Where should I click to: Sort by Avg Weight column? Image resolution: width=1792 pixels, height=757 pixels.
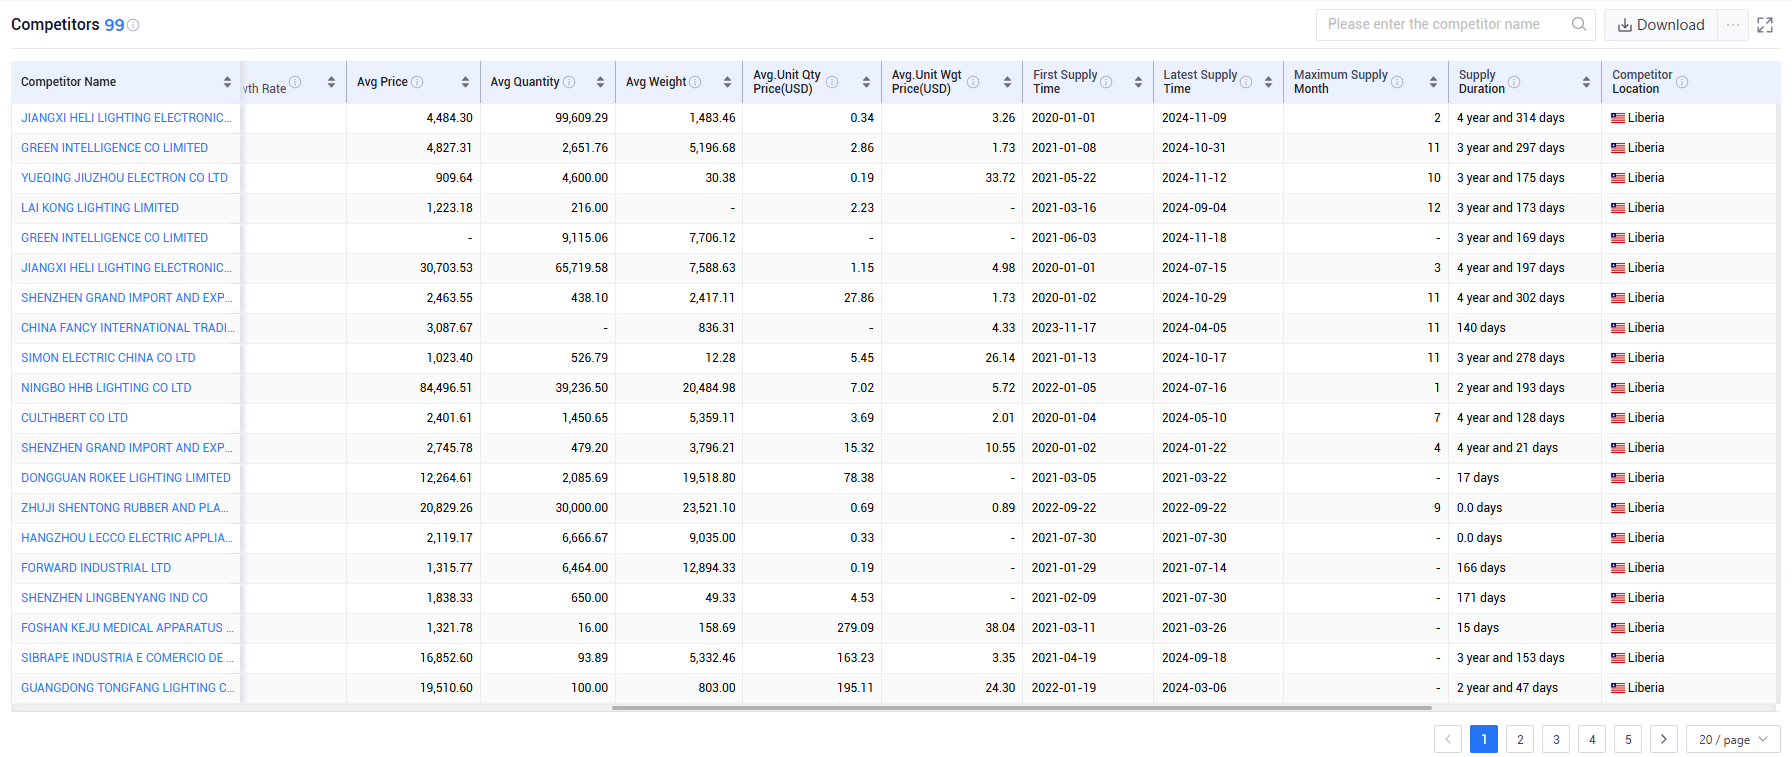click(727, 82)
